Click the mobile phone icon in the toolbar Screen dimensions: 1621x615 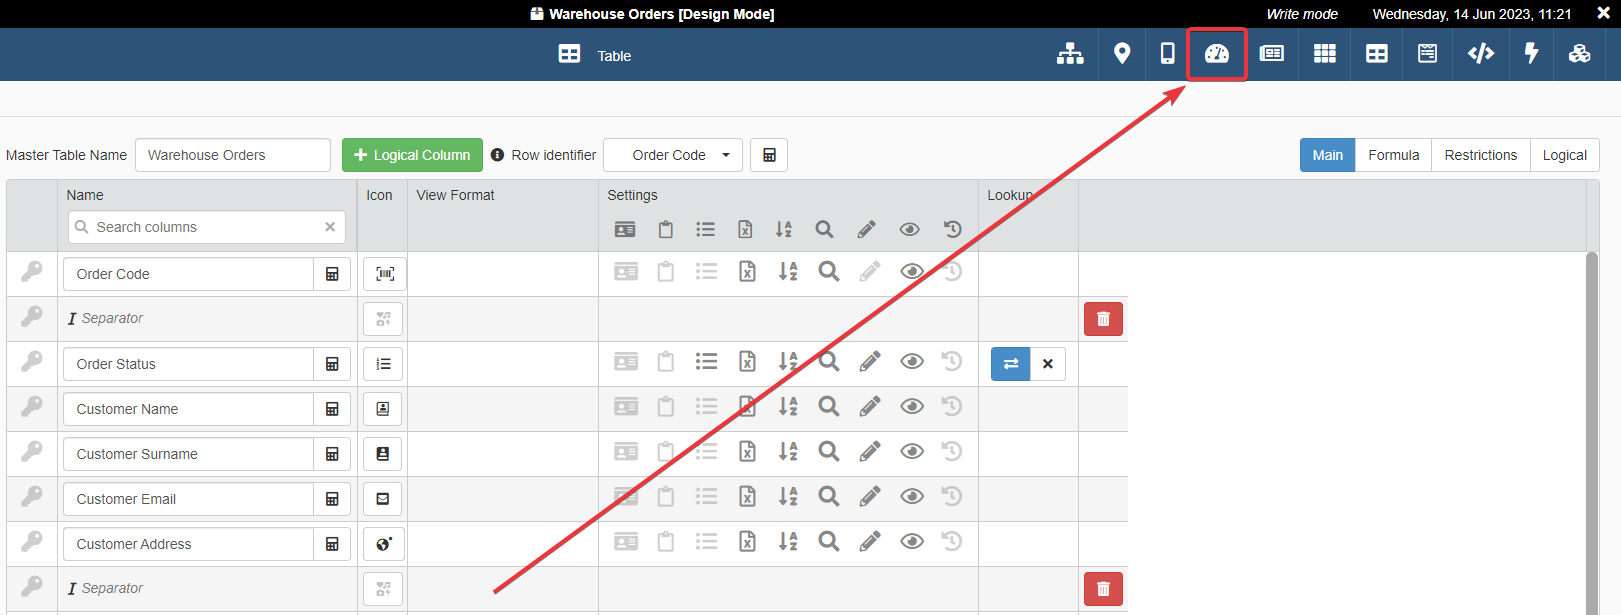(1167, 54)
